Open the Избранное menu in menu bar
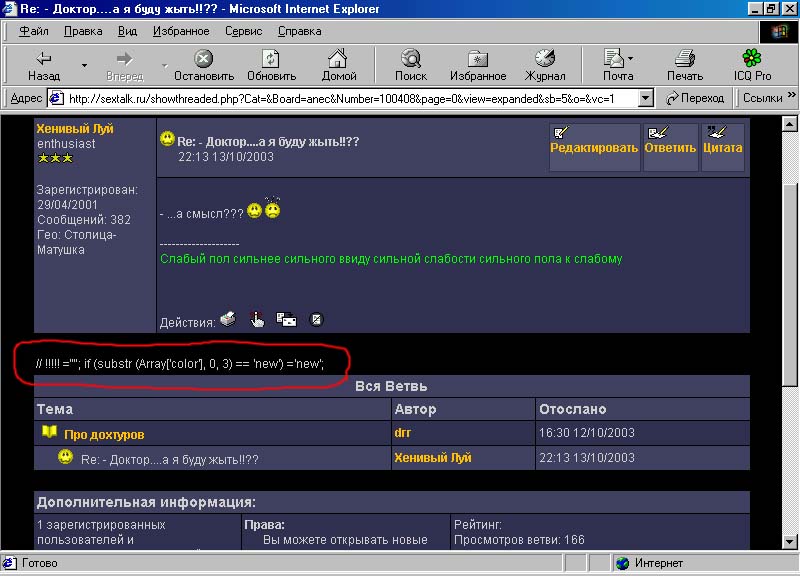Screen dimensions: 800x576 (180, 31)
